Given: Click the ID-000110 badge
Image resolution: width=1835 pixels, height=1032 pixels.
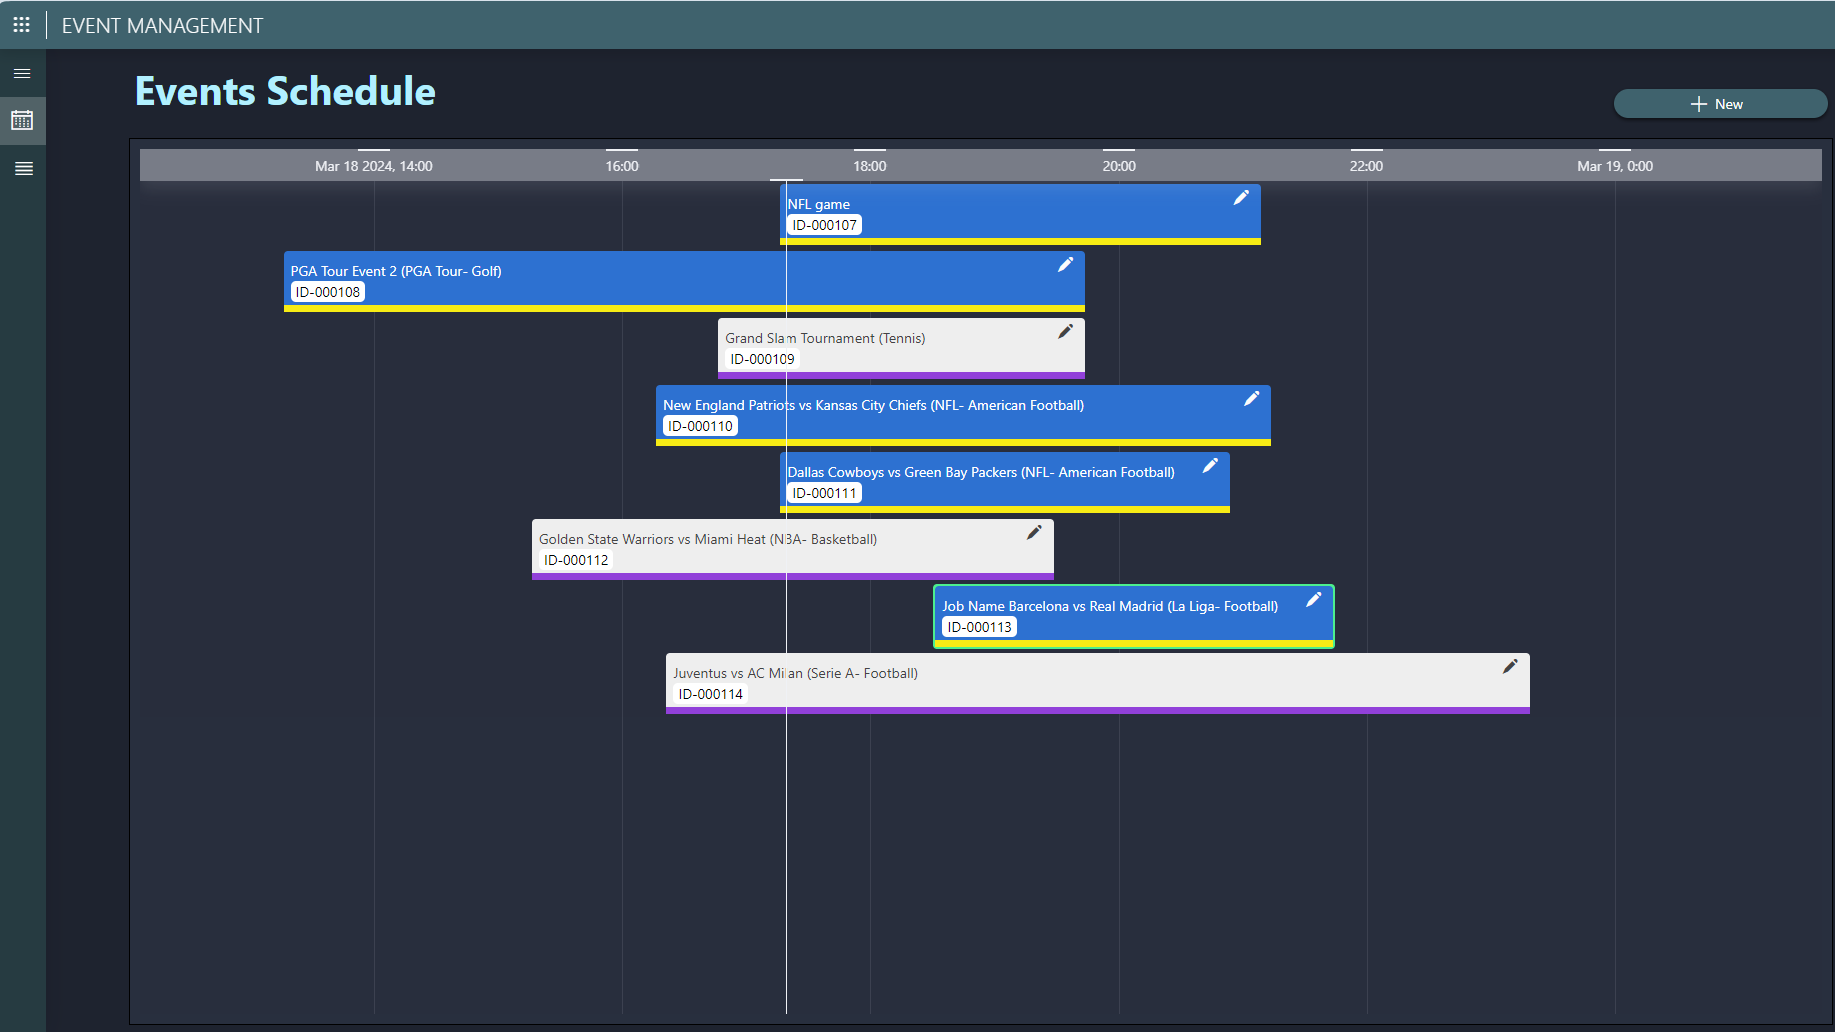Looking at the screenshot, I should 700,426.
